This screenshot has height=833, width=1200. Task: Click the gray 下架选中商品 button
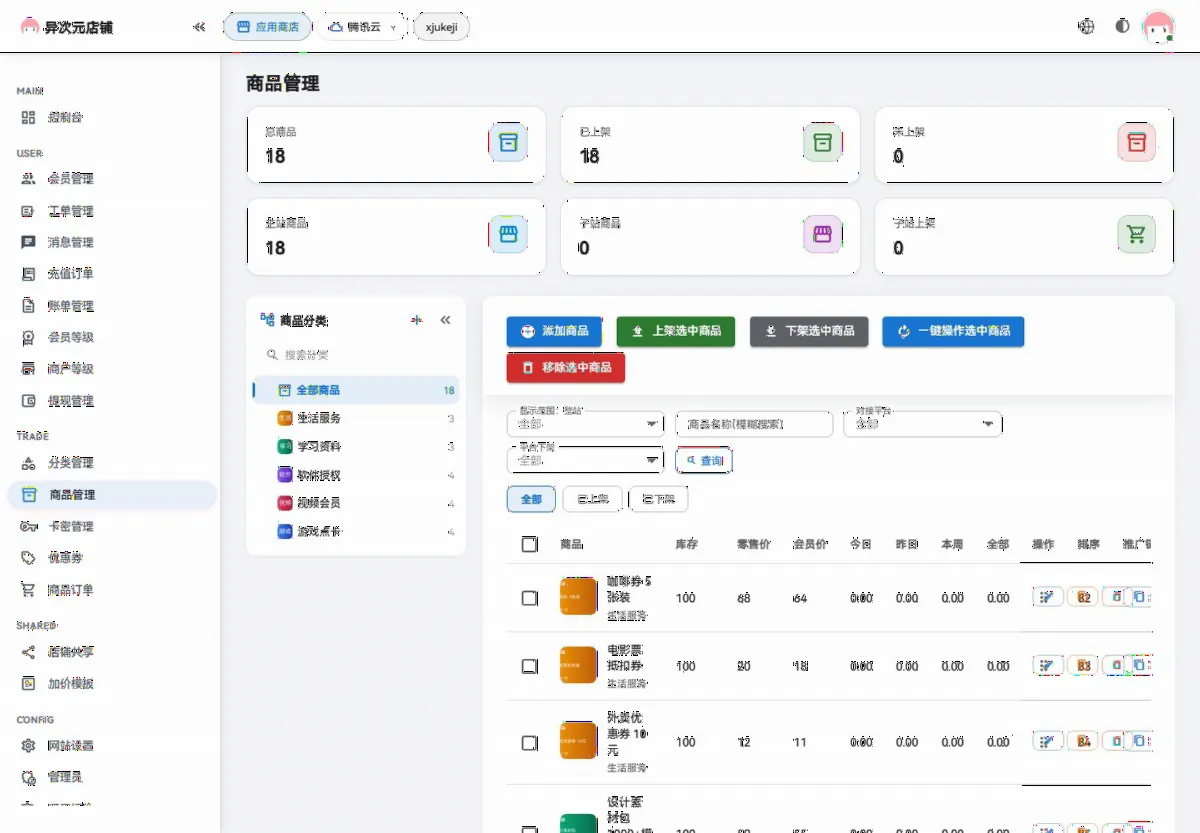tap(809, 331)
